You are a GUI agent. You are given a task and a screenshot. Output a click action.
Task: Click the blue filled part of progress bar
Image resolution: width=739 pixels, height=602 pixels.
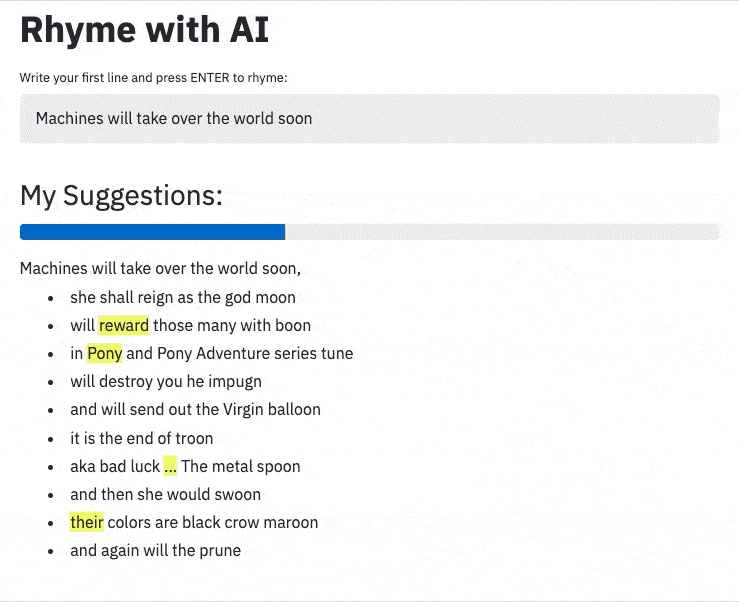coord(152,232)
